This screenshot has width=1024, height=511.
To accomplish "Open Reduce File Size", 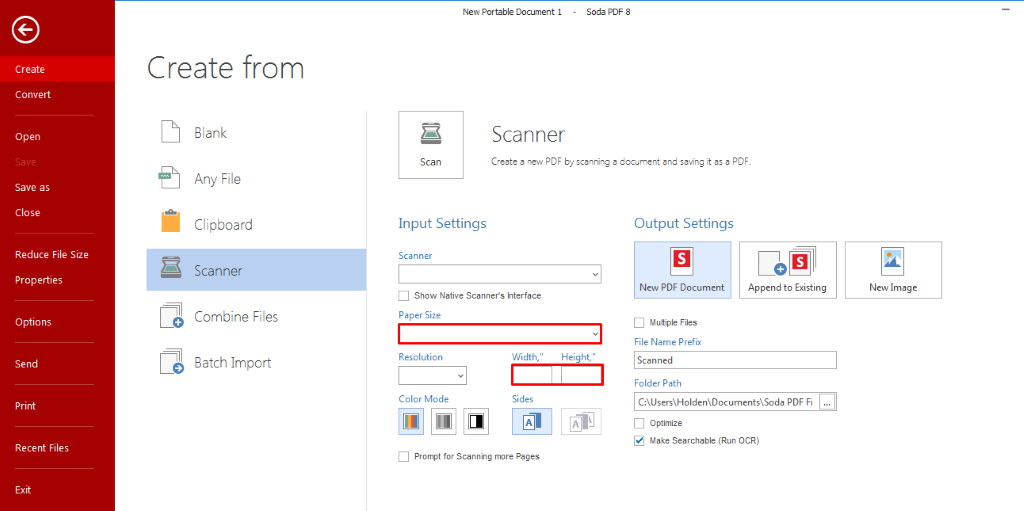I will click(57, 255).
